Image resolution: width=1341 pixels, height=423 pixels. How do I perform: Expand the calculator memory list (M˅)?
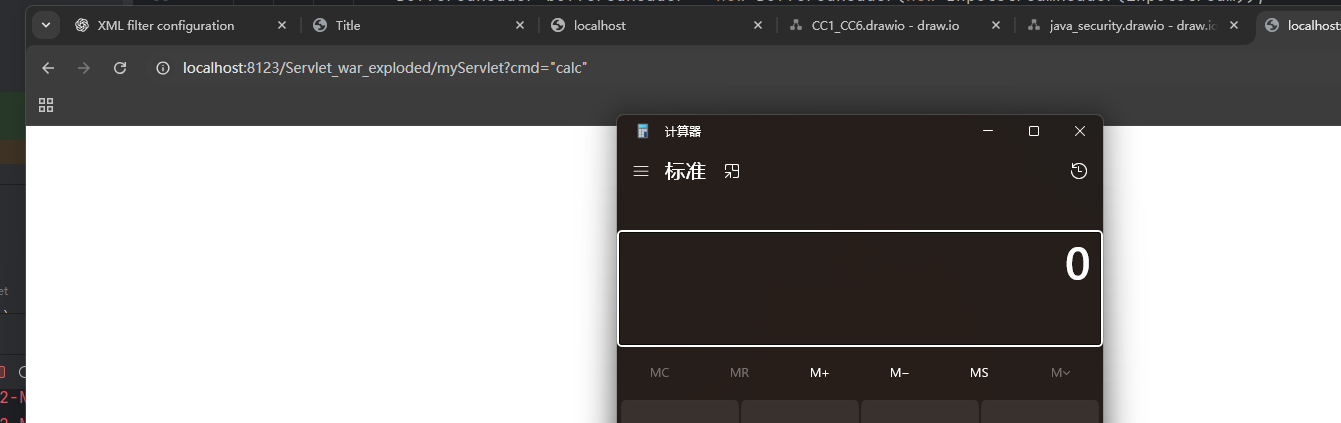(x=1060, y=373)
